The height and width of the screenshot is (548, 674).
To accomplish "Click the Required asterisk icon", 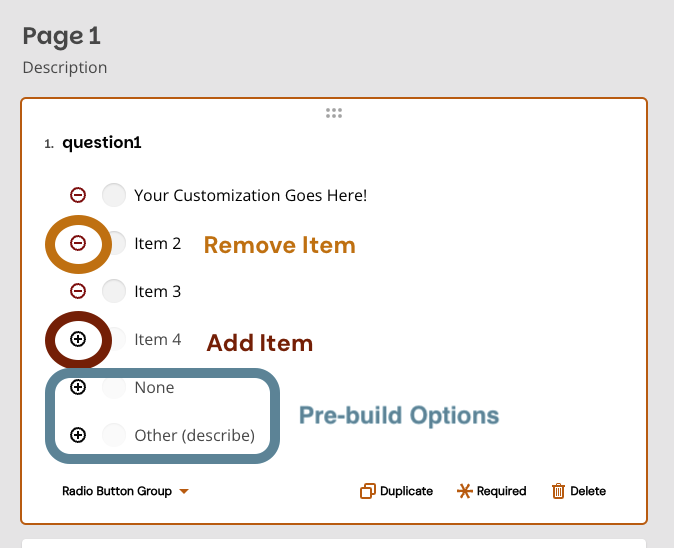I will [x=464, y=491].
